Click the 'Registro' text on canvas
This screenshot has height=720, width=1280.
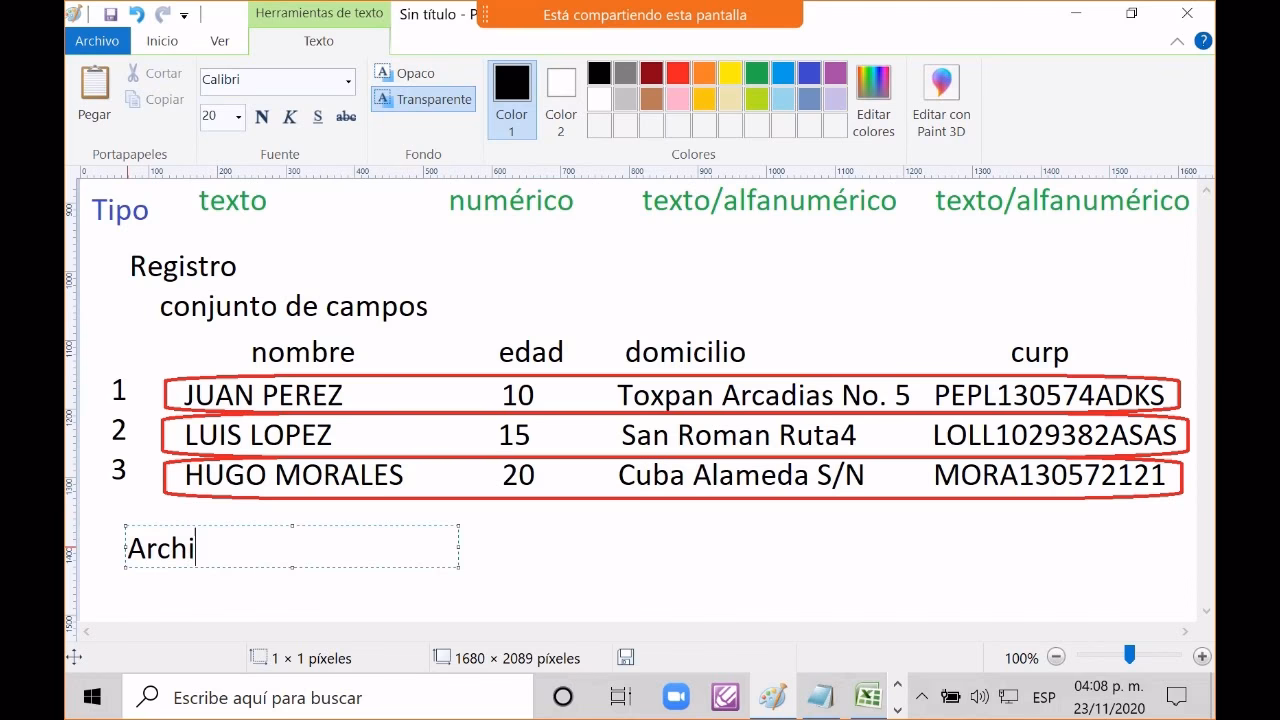click(x=183, y=267)
